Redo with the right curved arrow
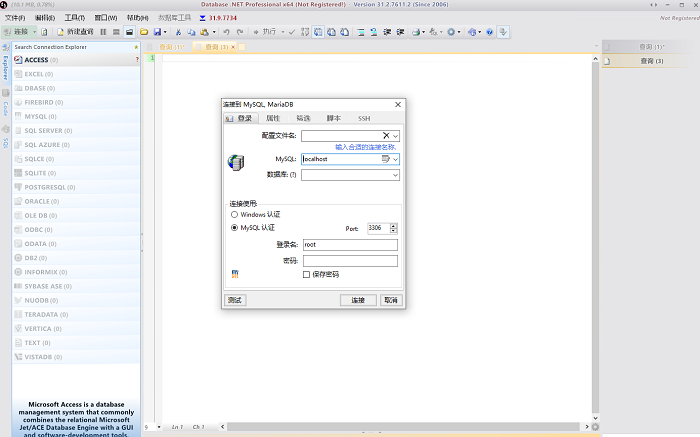This screenshot has width=700, height=437. click(240, 32)
